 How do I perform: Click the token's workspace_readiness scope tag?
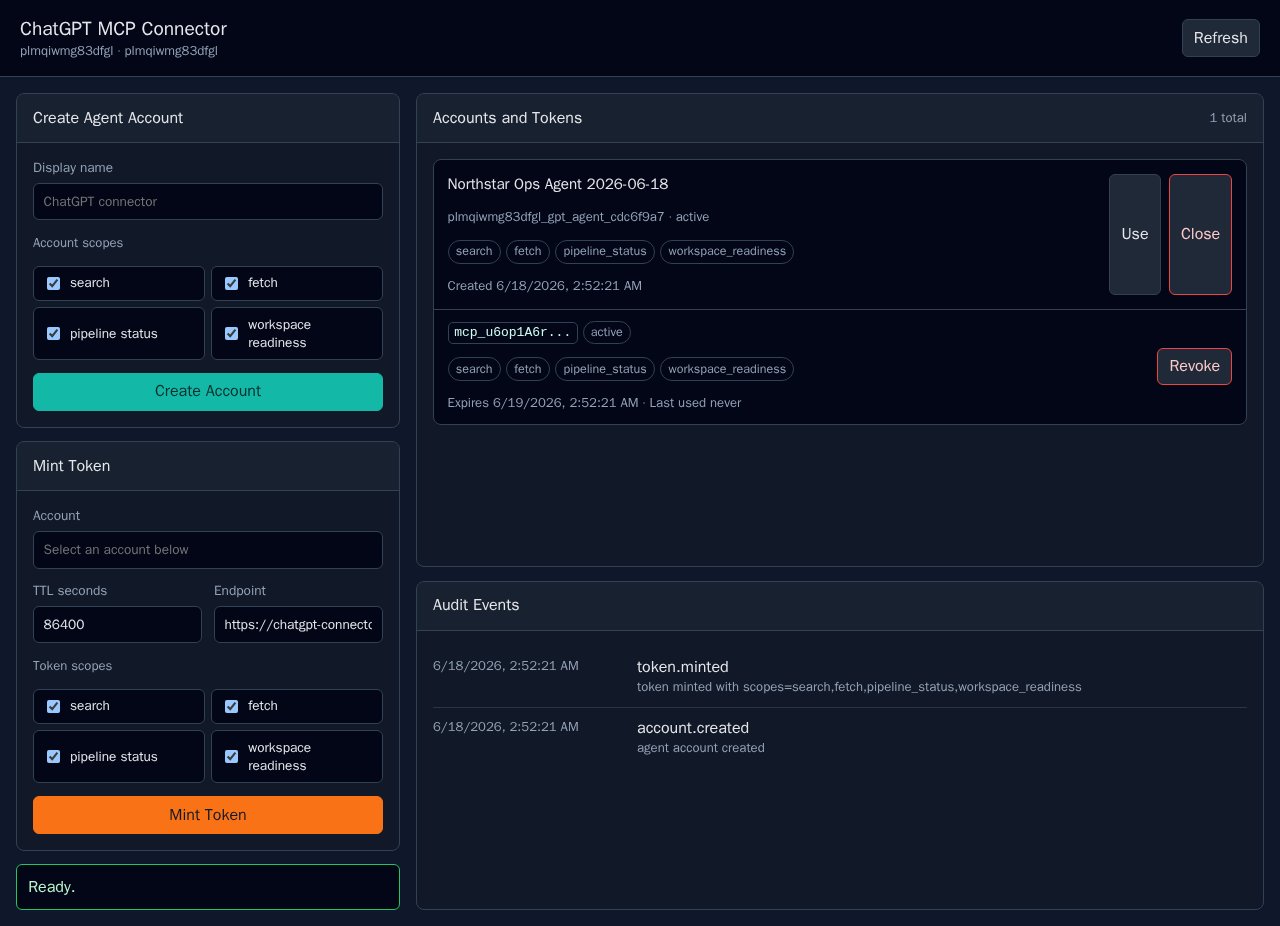click(x=727, y=369)
